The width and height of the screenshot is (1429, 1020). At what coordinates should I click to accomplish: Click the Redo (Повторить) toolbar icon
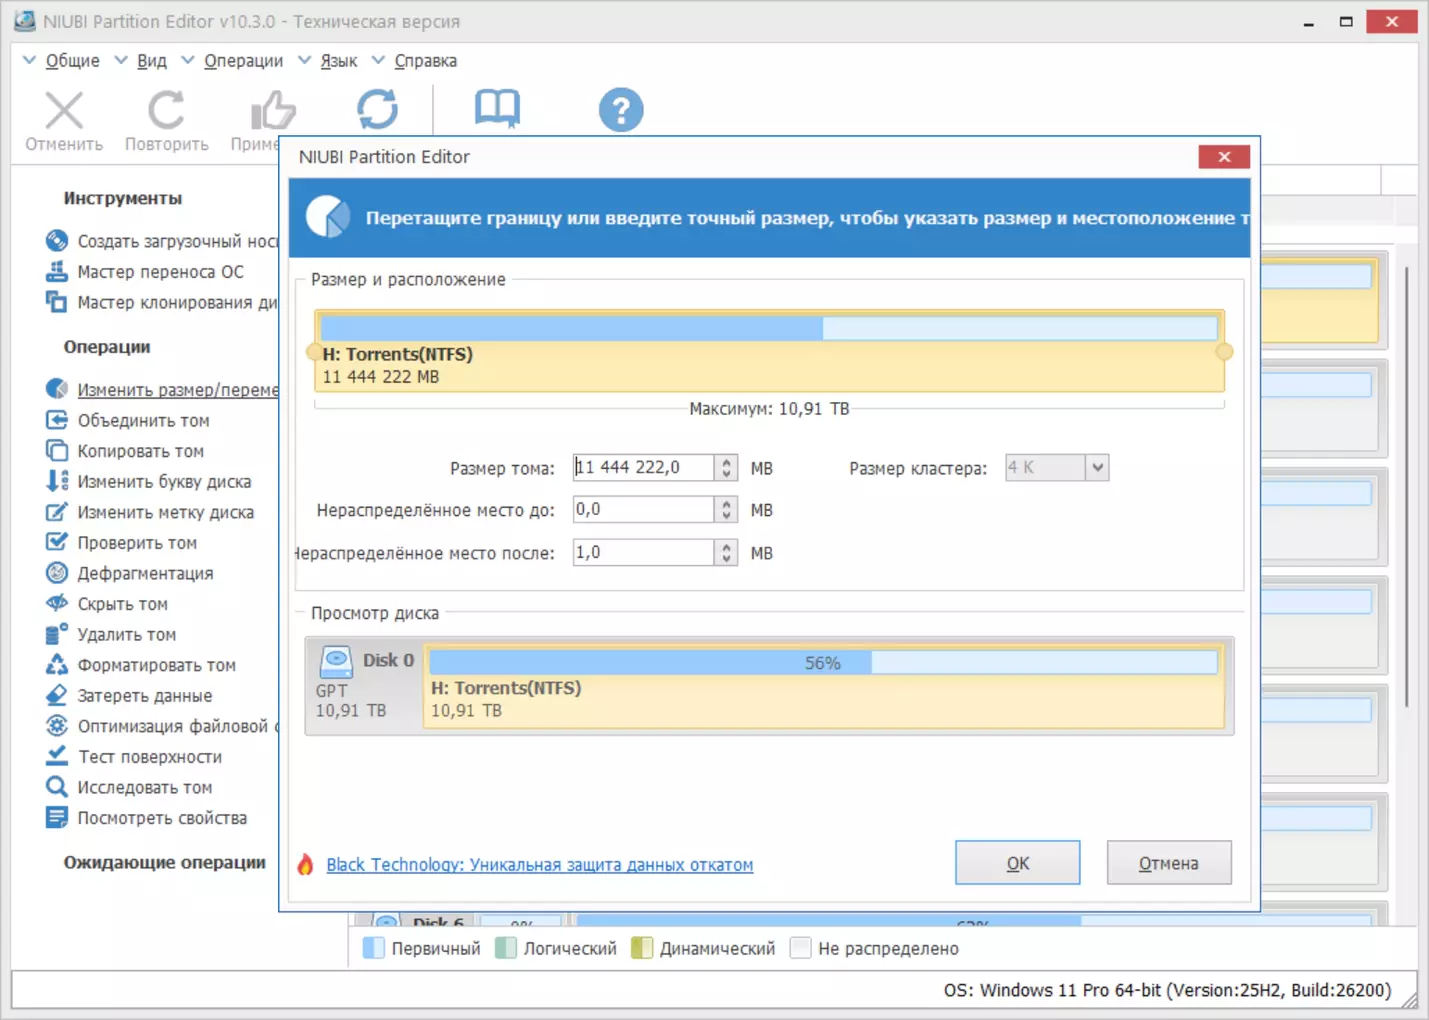(166, 112)
